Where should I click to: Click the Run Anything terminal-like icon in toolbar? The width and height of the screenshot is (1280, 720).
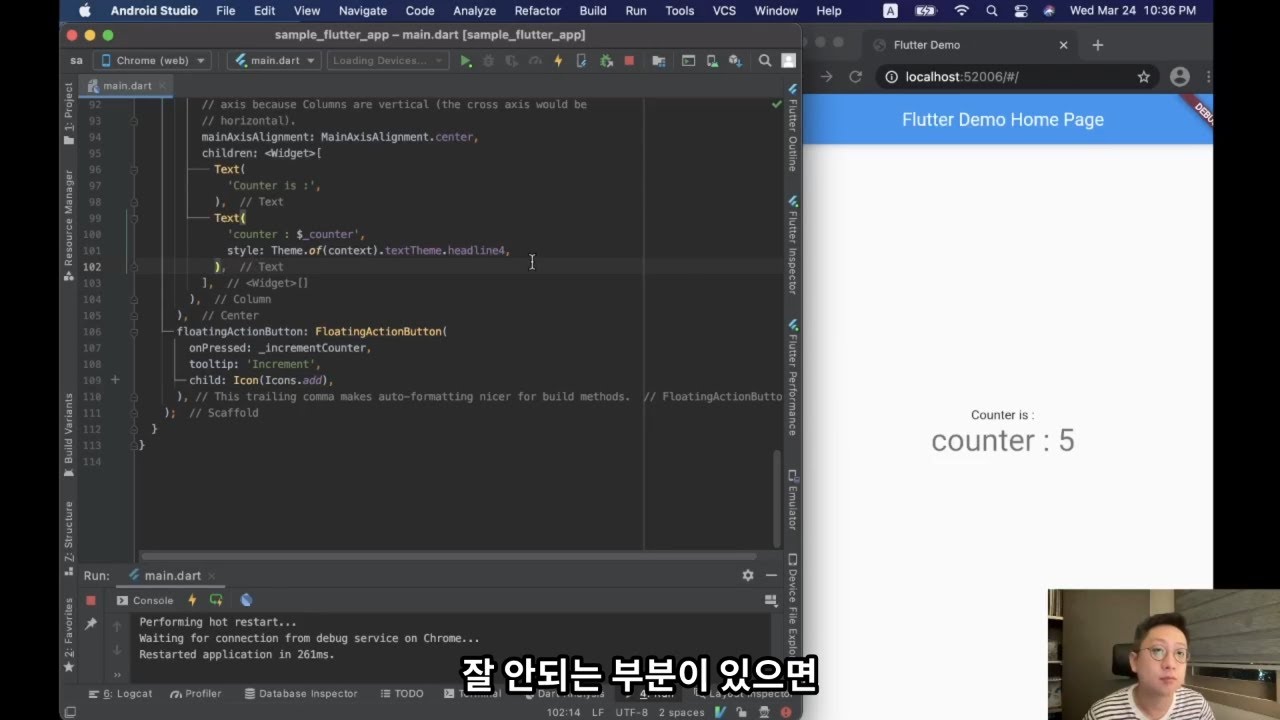[688, 61]
